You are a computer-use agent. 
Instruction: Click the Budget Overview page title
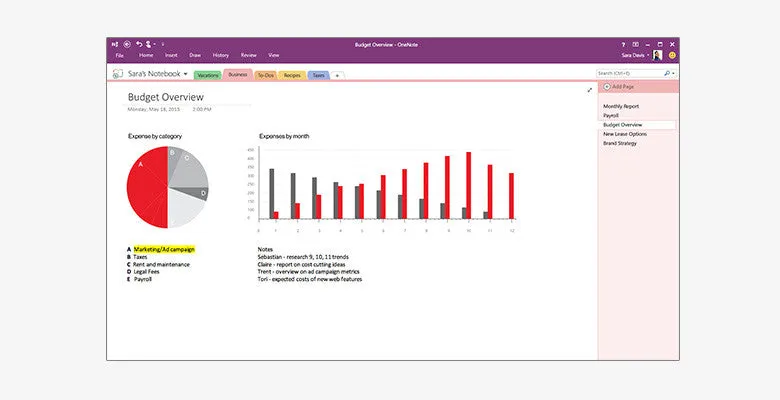[166, 97]
